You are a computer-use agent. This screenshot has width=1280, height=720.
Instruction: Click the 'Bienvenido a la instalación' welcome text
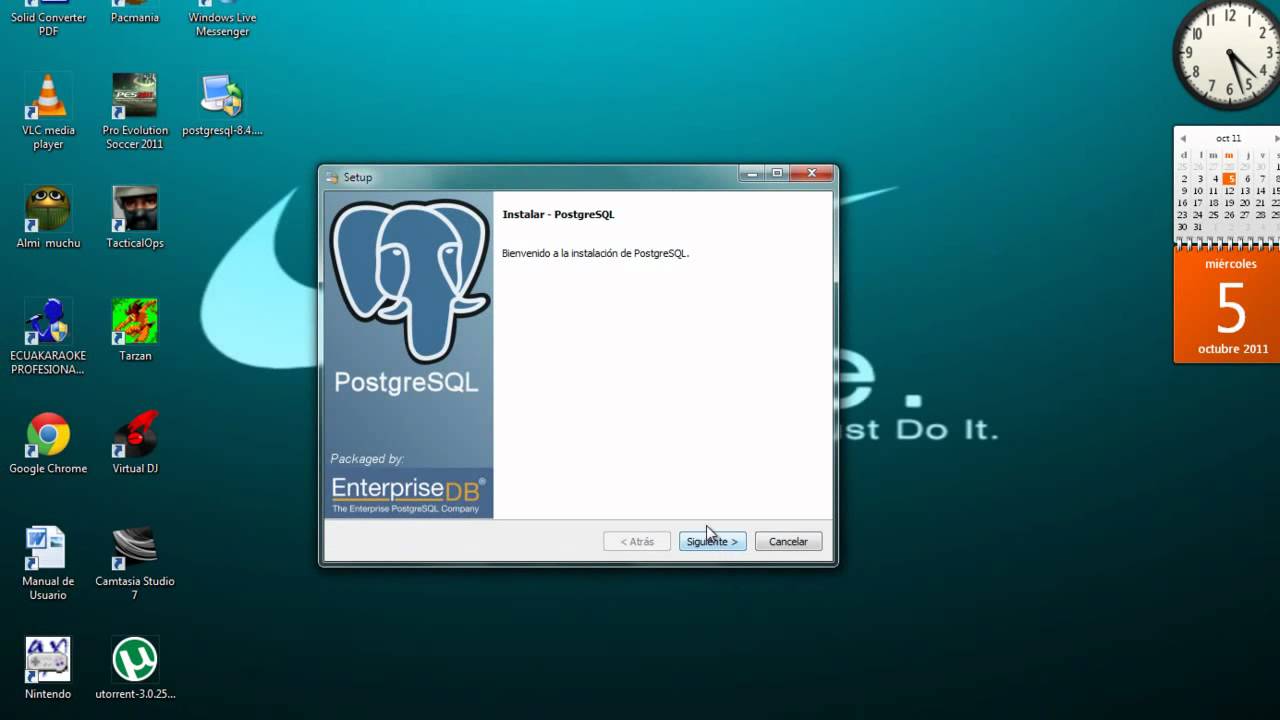(596, 253)
